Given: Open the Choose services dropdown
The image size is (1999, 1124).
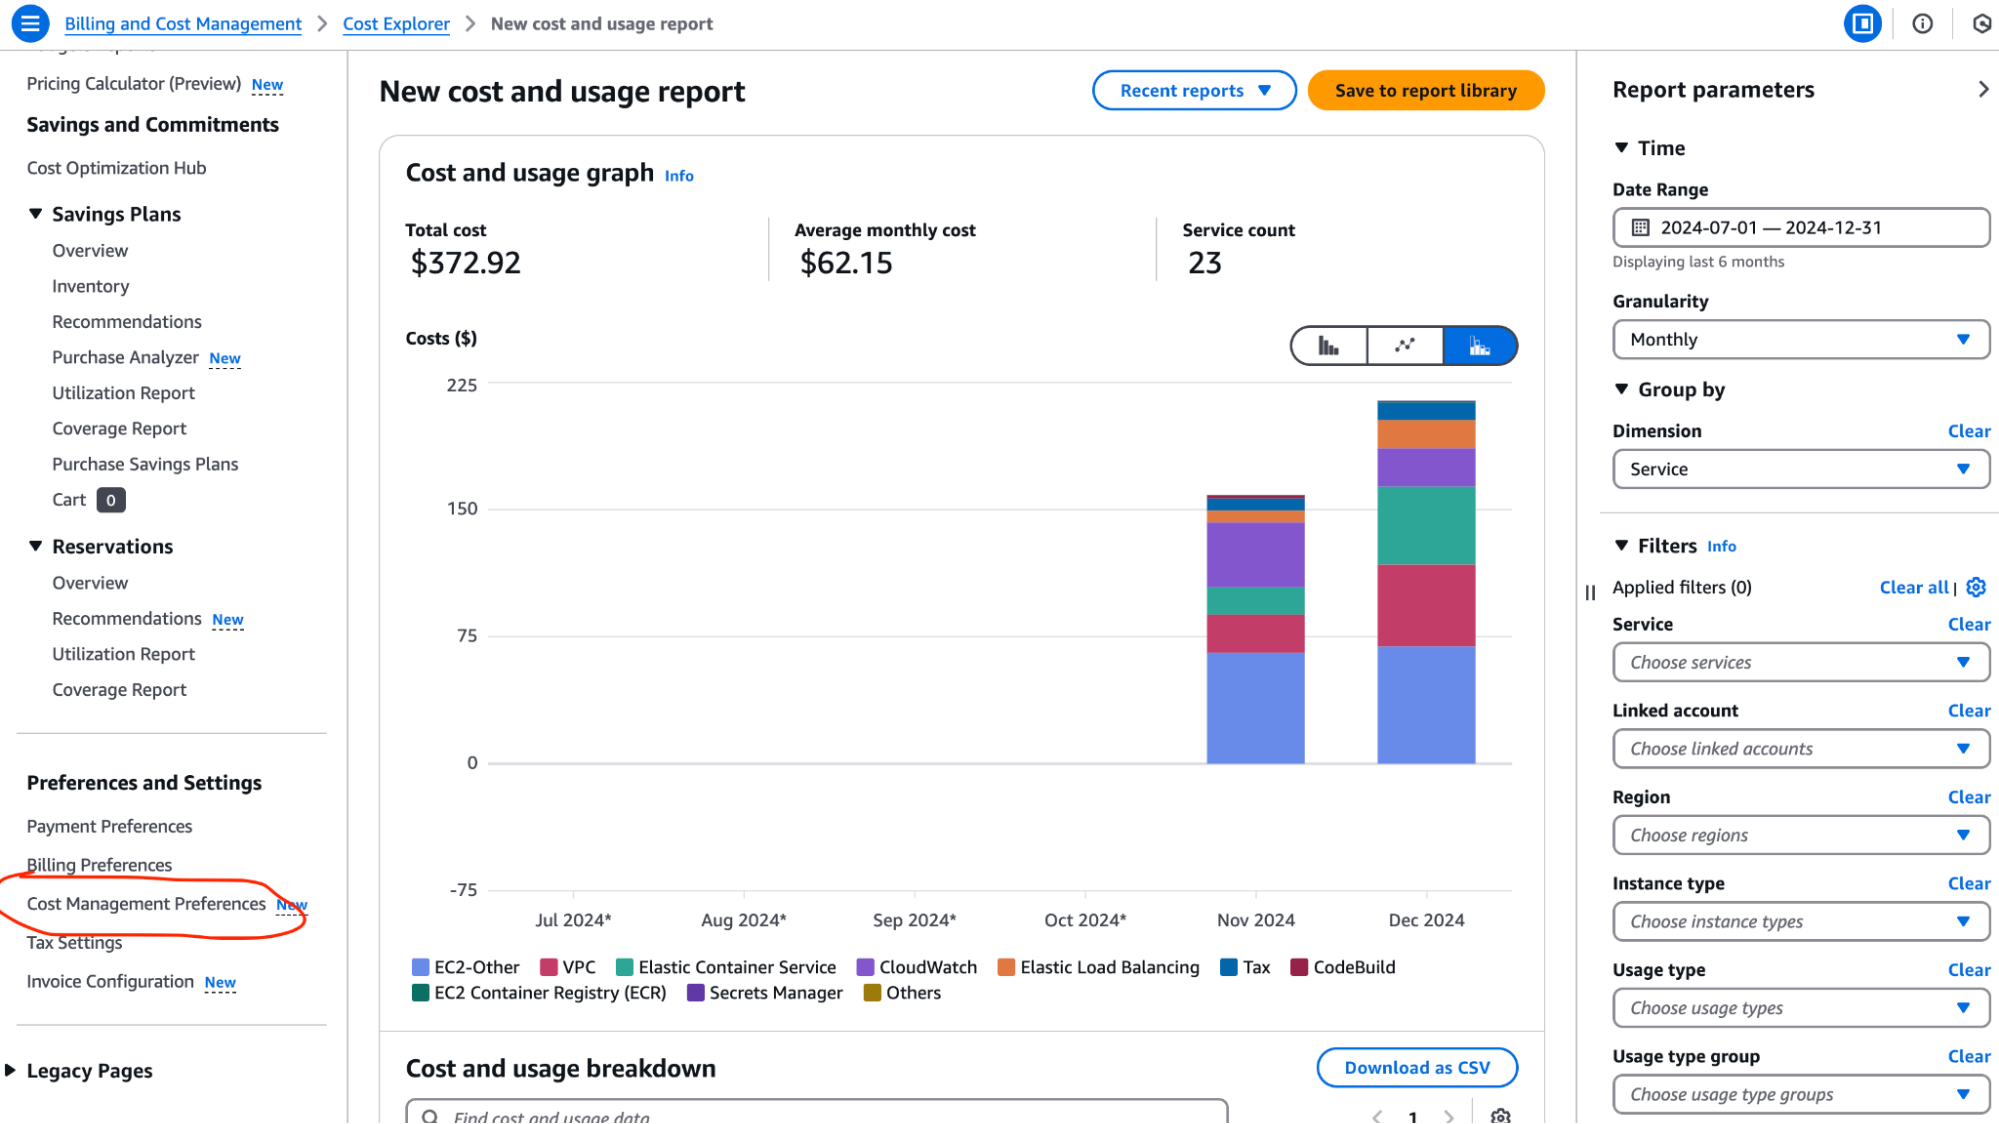Looking at the screenshot, I should click(x=1800, y=662).
